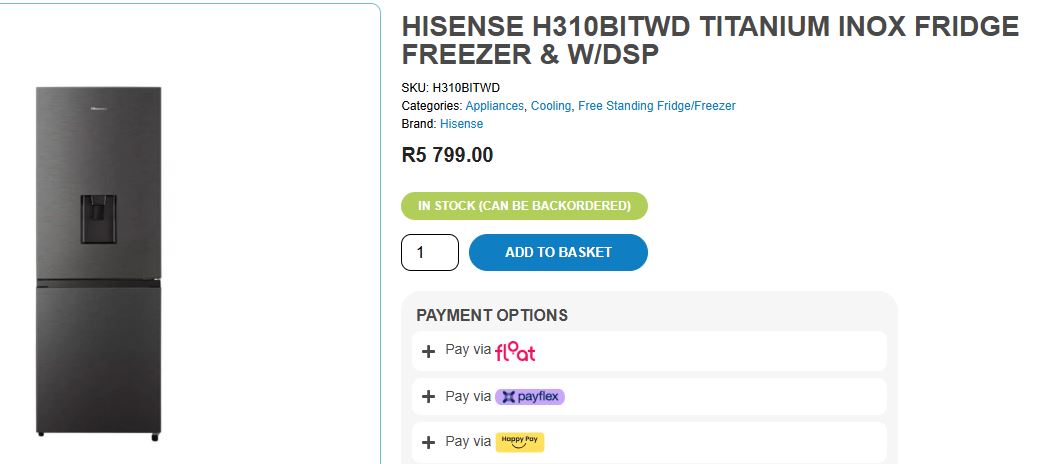Go to Free Standing Fridge/Freezer category
This screenshot has width=1041, height=464.
pyautogui.click(x=656, y=106)
